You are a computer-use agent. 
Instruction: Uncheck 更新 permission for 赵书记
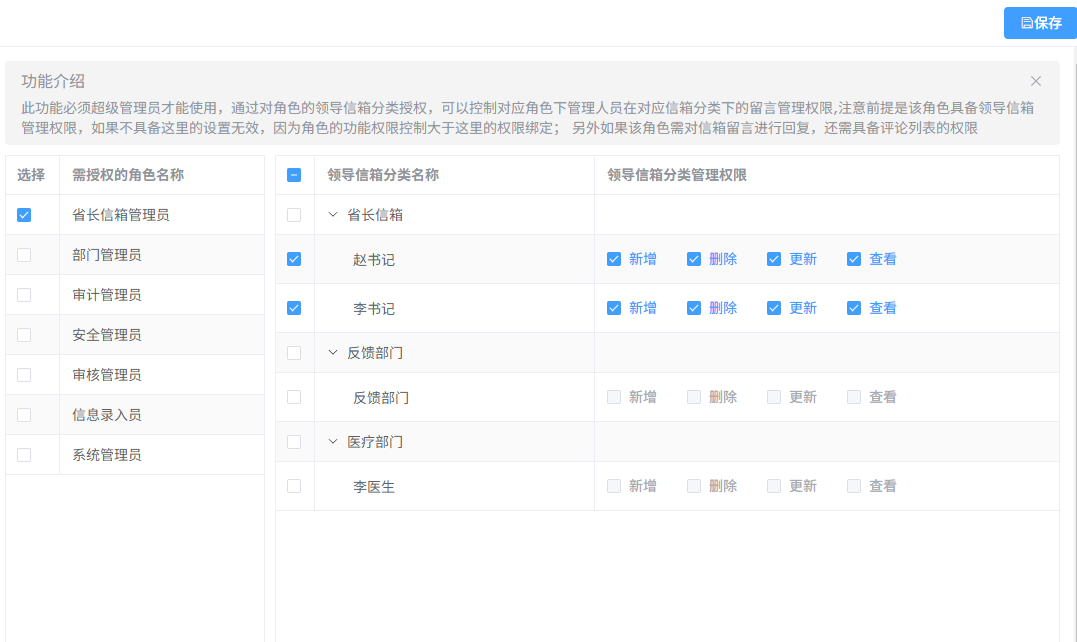point(774,259)
